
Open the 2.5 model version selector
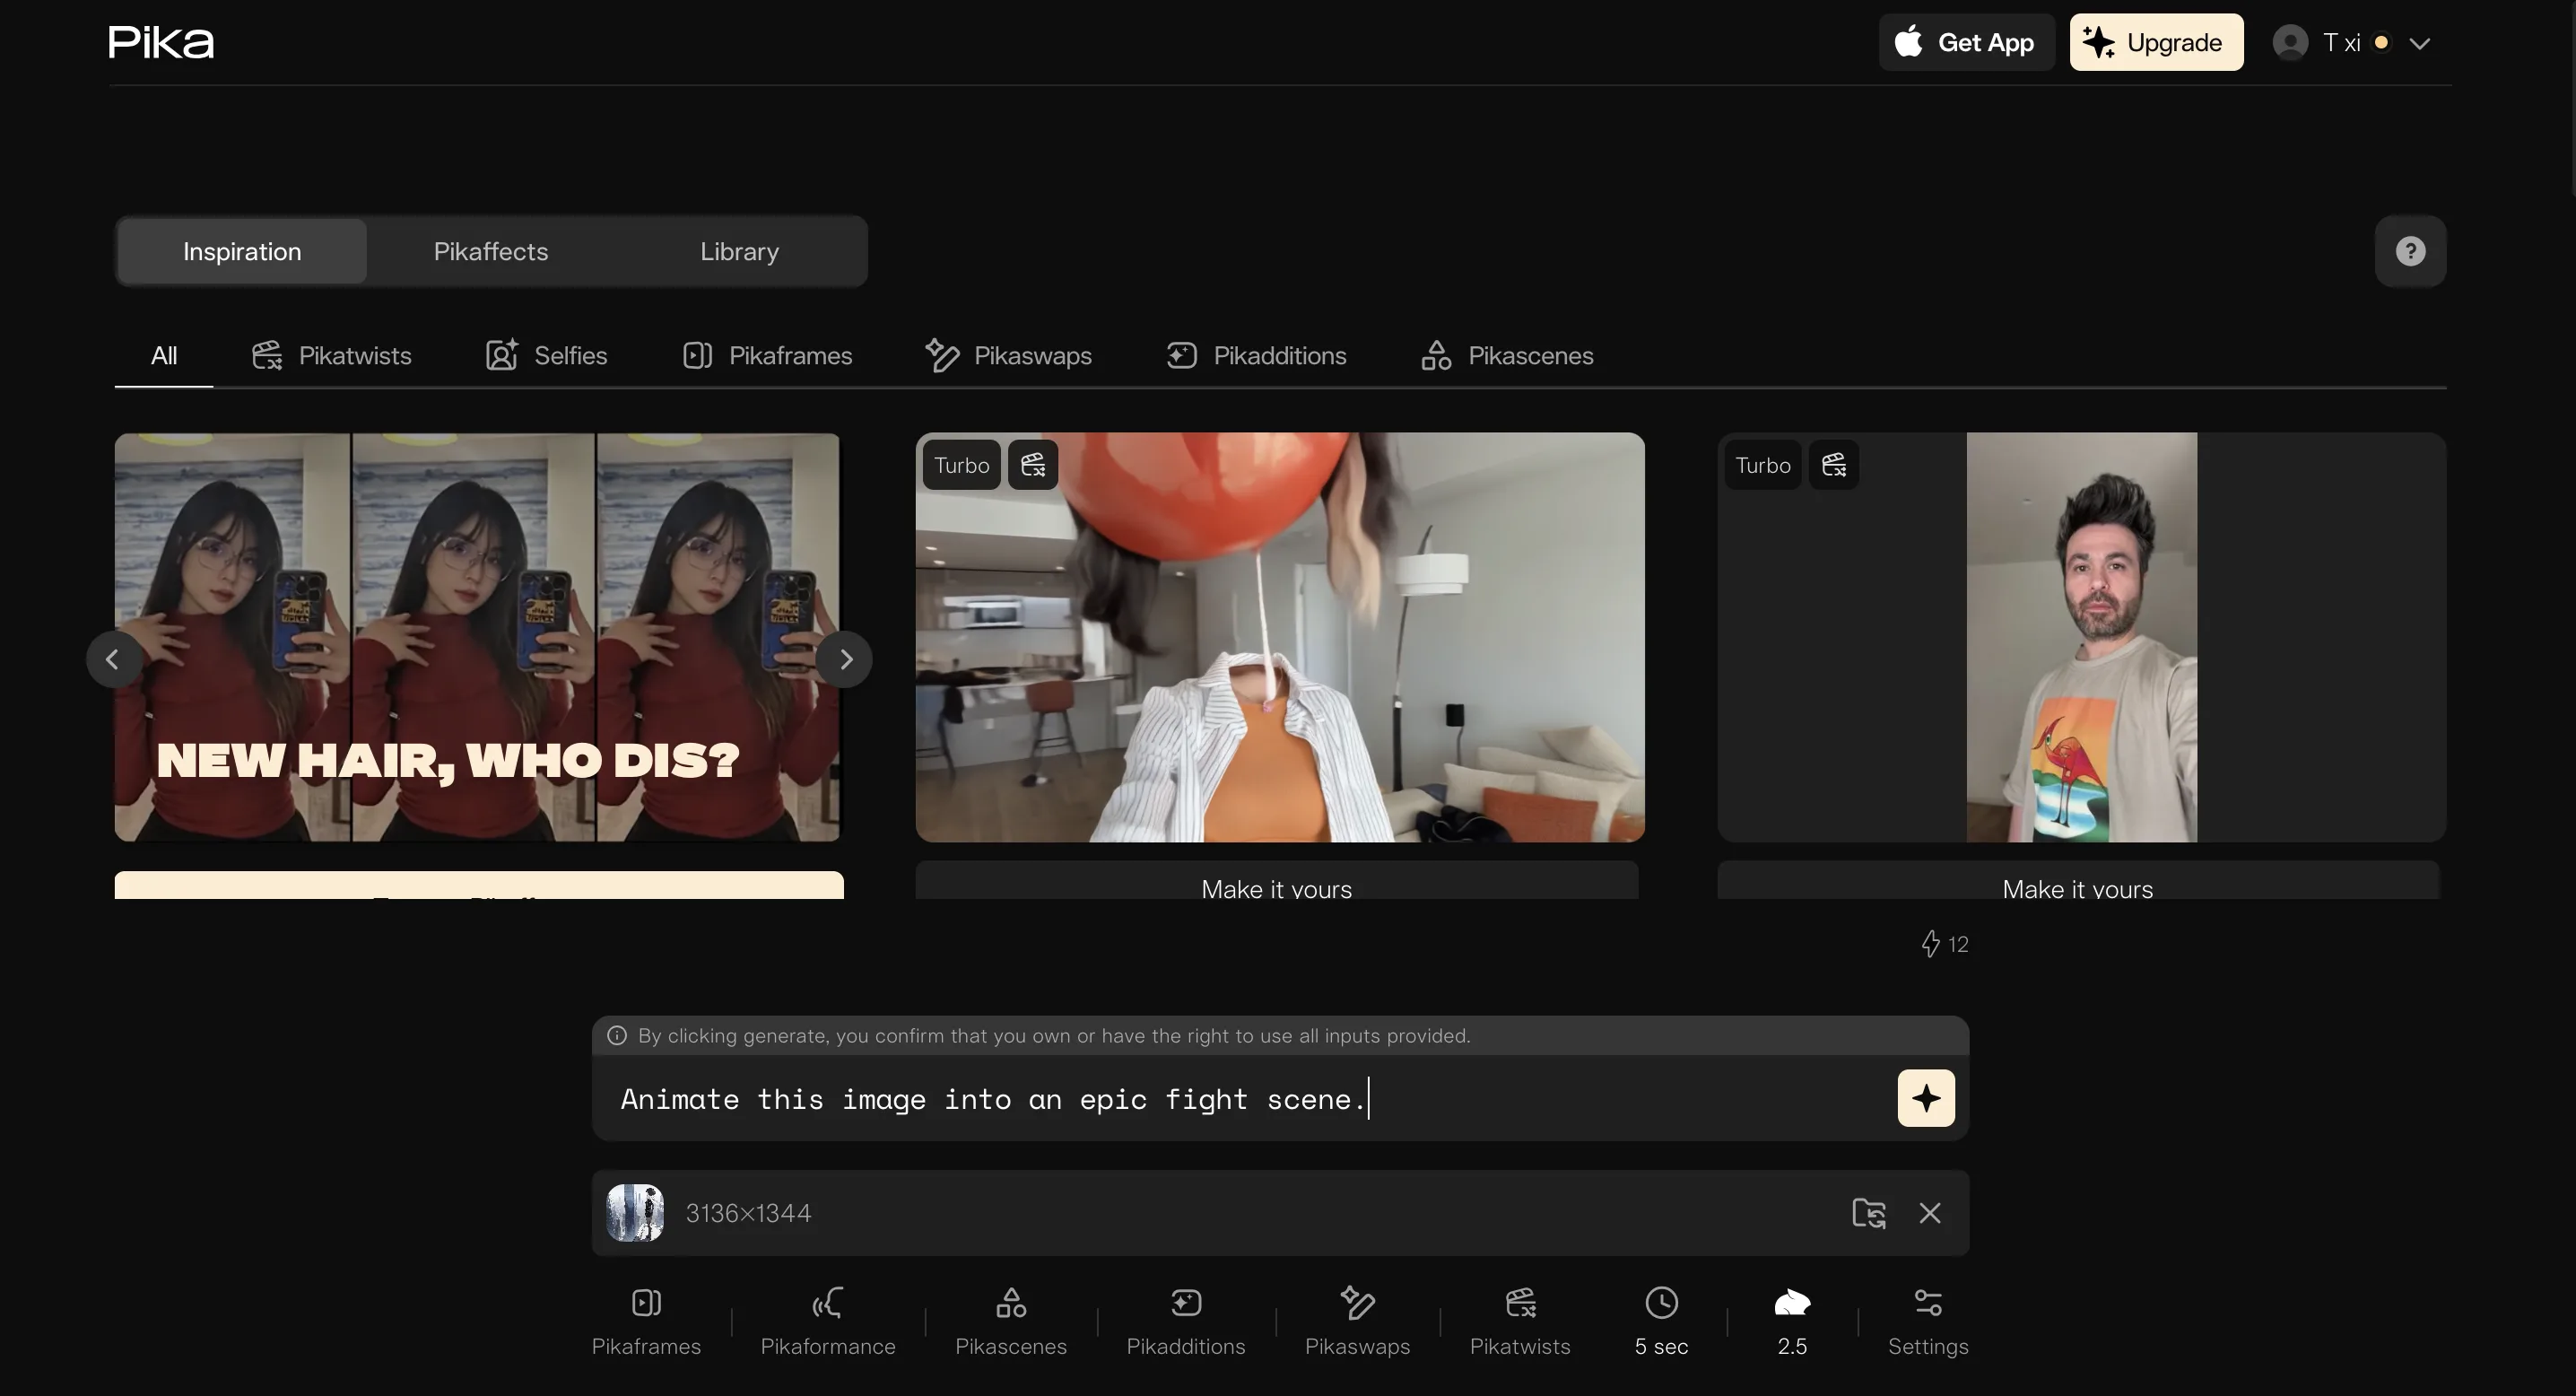[1791, 1321]
